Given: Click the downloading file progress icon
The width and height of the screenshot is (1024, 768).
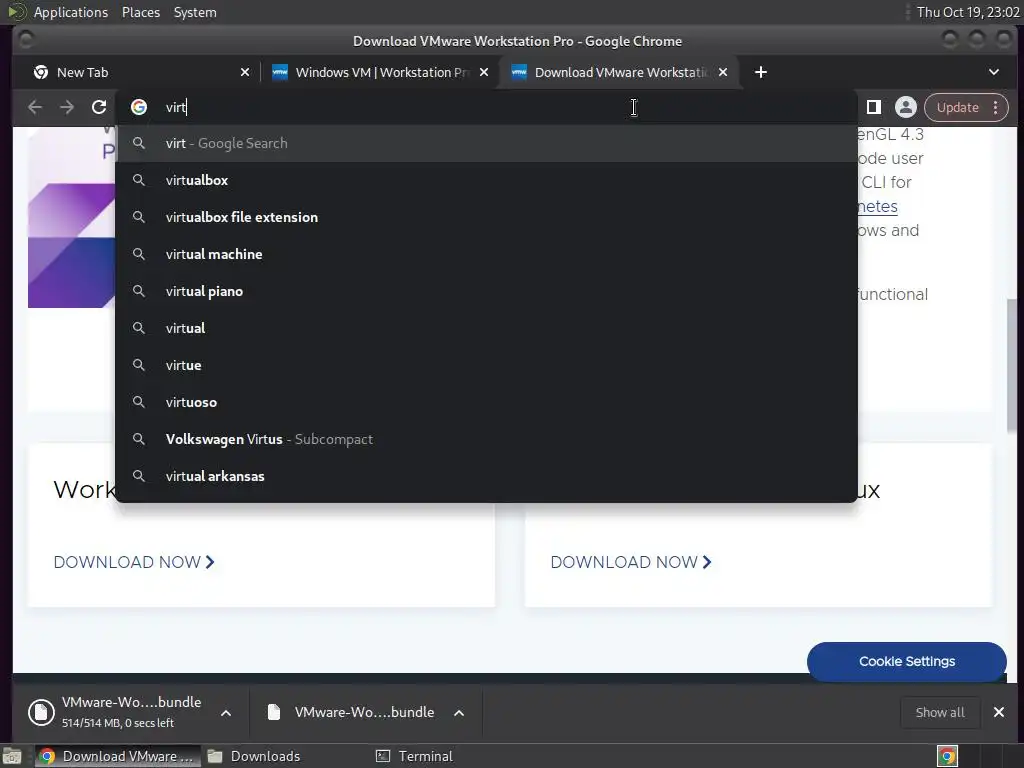Looking at the screenshot, I should coord(40,712).
